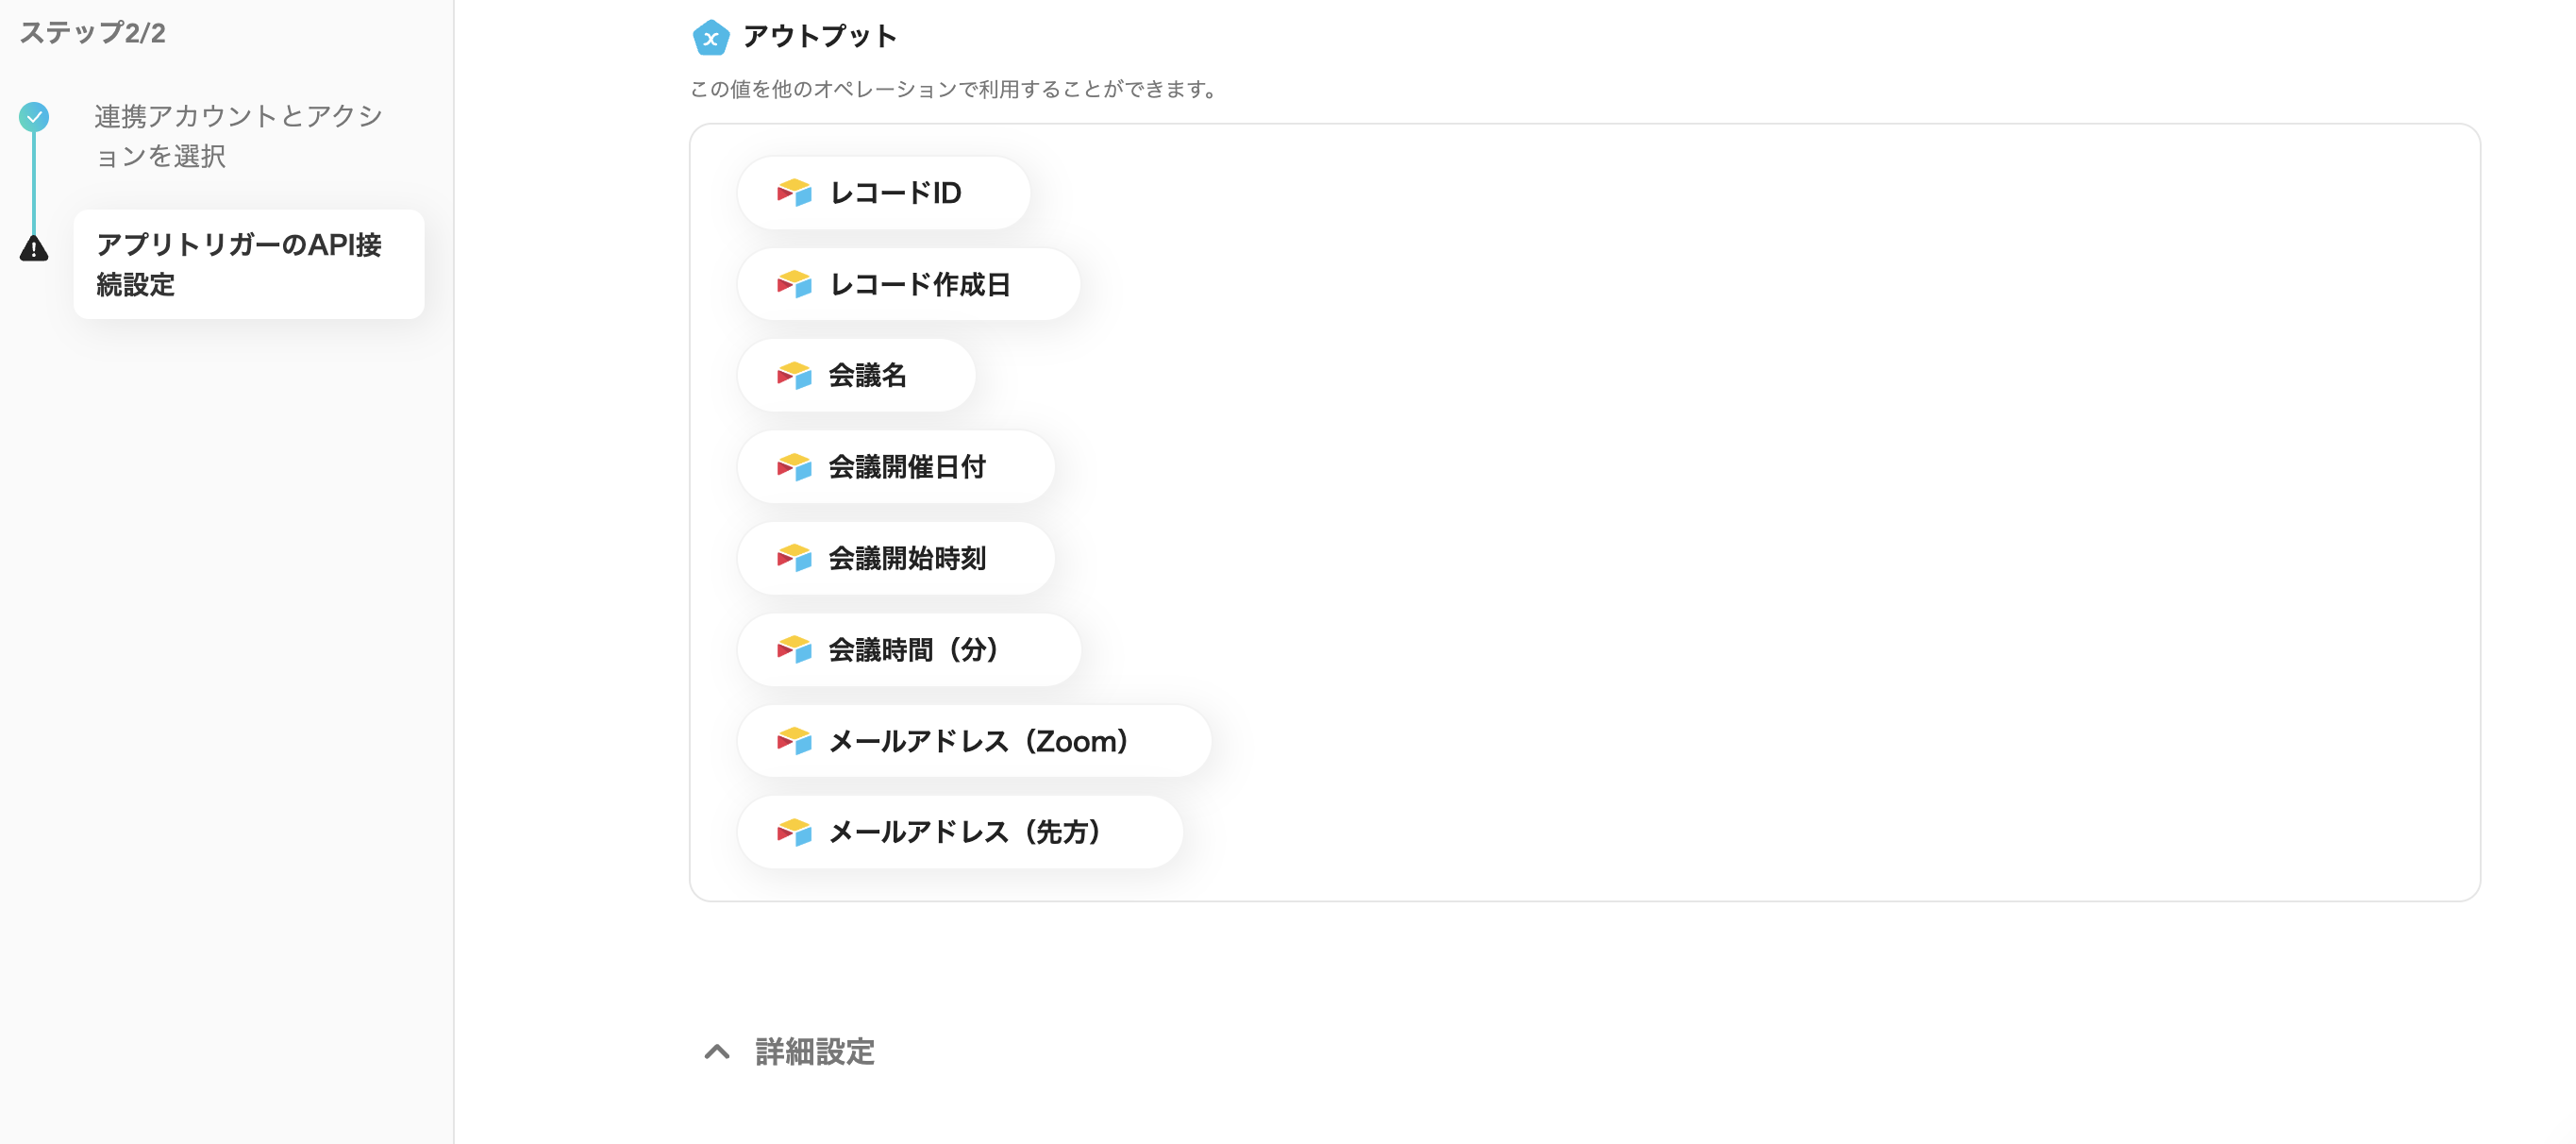Screen dimensions: 2576x1144
Task: Click the Airtable icon beside 会議名
Action: tap(794, 375)
